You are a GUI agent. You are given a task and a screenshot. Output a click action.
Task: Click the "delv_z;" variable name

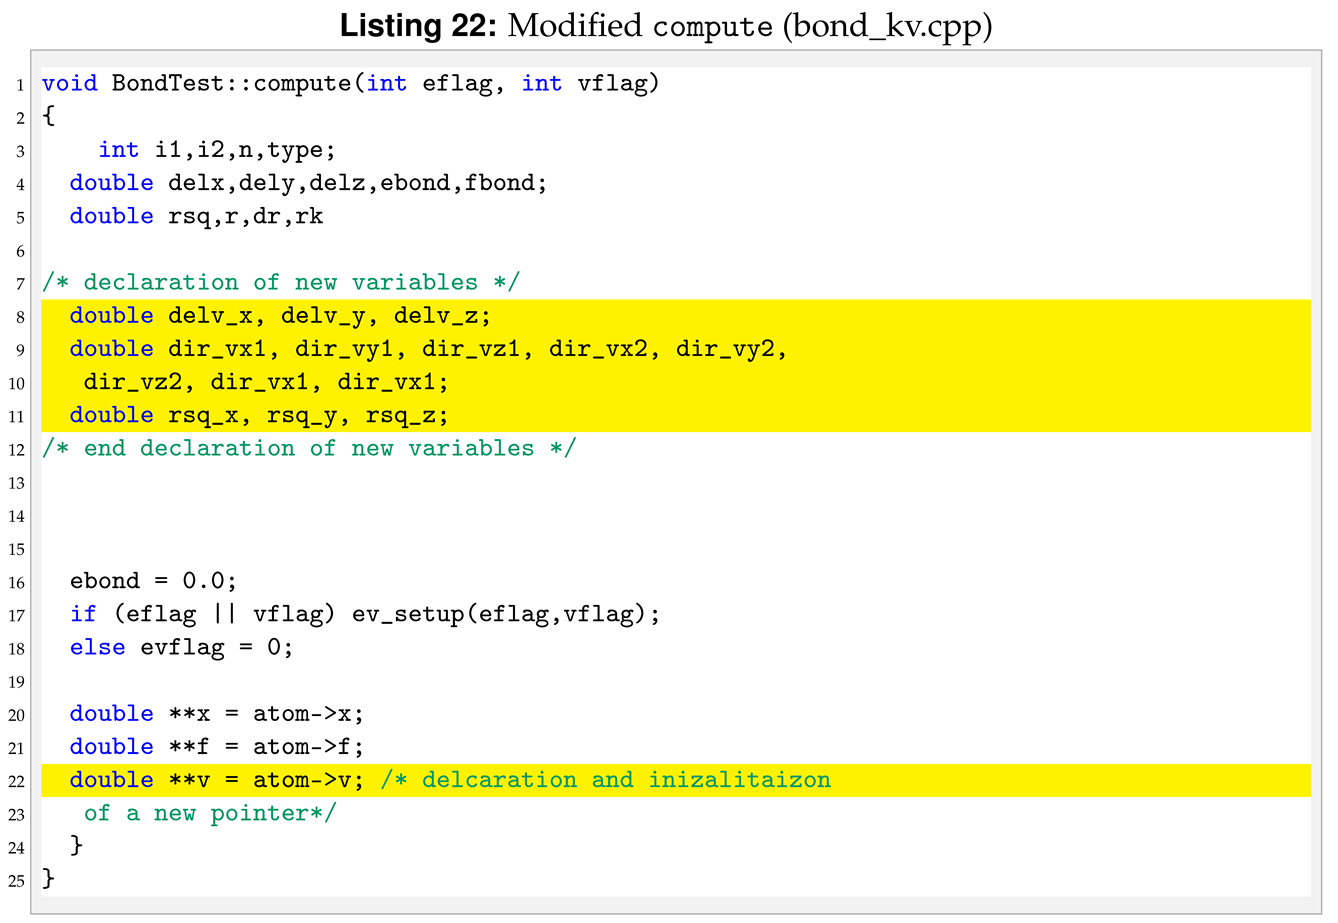click(x=443, y=316)
